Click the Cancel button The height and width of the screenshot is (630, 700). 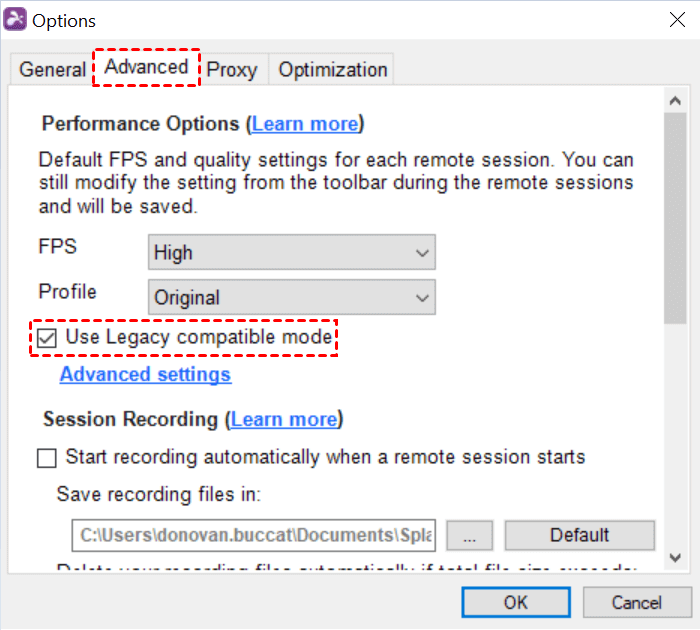coord(636,603)
